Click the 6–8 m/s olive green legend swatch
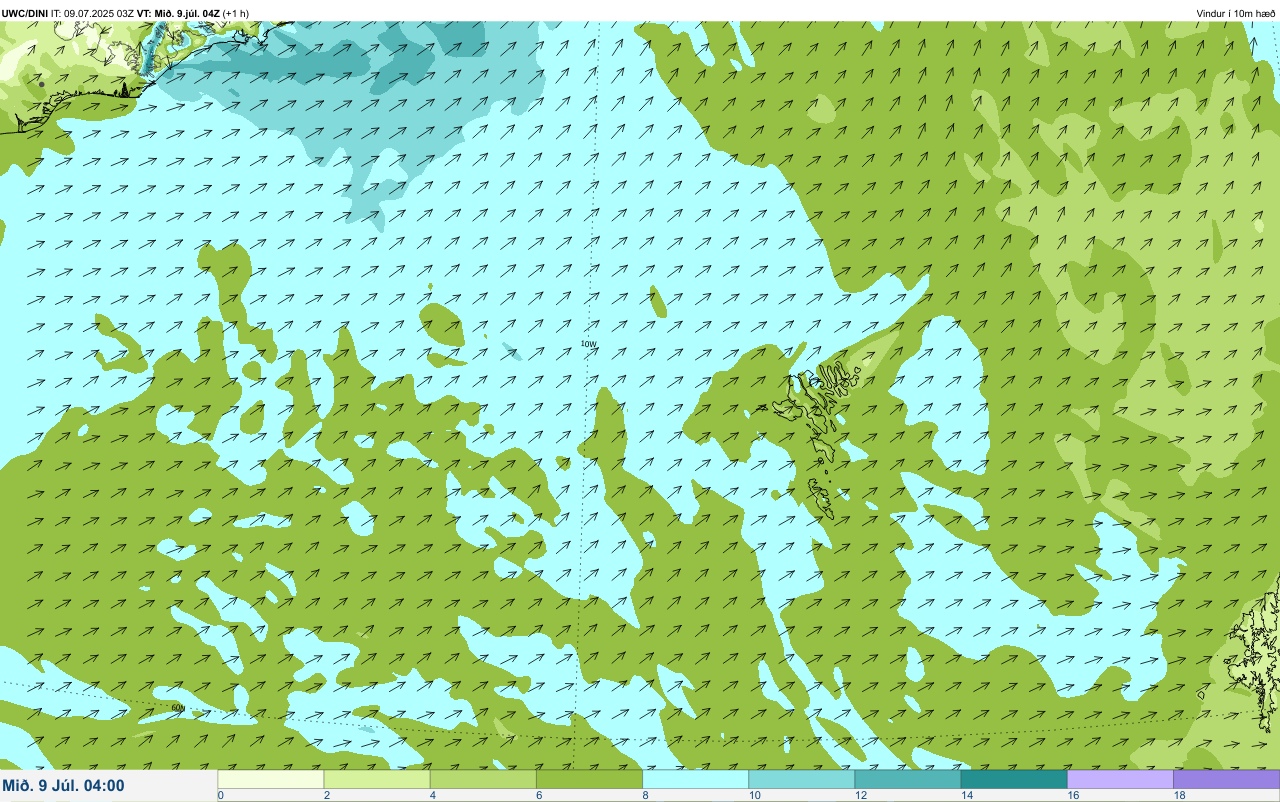The height and width of the screenshot is (802, 1280). (589, 779)
